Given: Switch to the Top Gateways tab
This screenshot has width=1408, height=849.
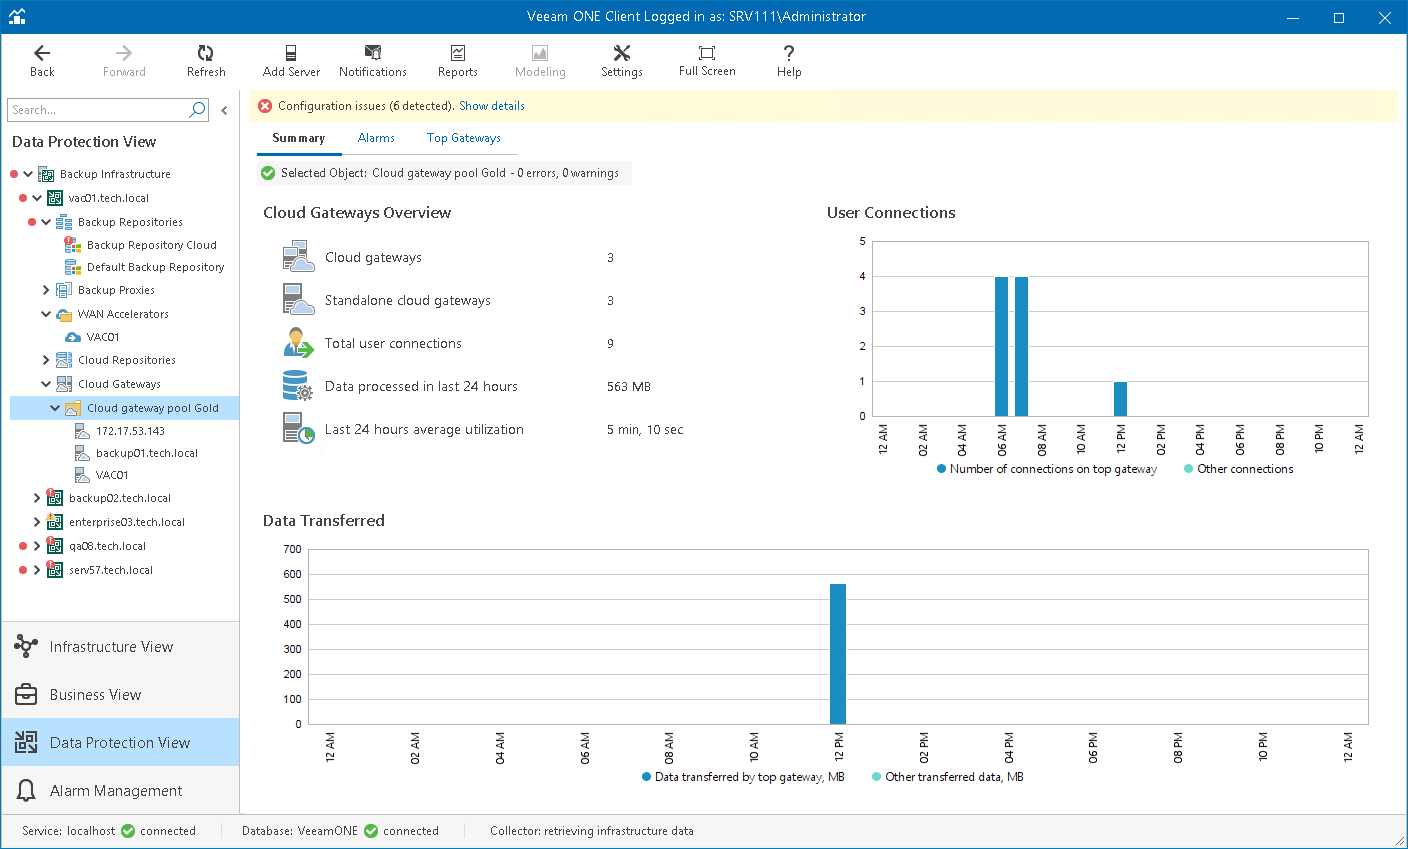Looking at the screenshot, I should coord(463,138).
